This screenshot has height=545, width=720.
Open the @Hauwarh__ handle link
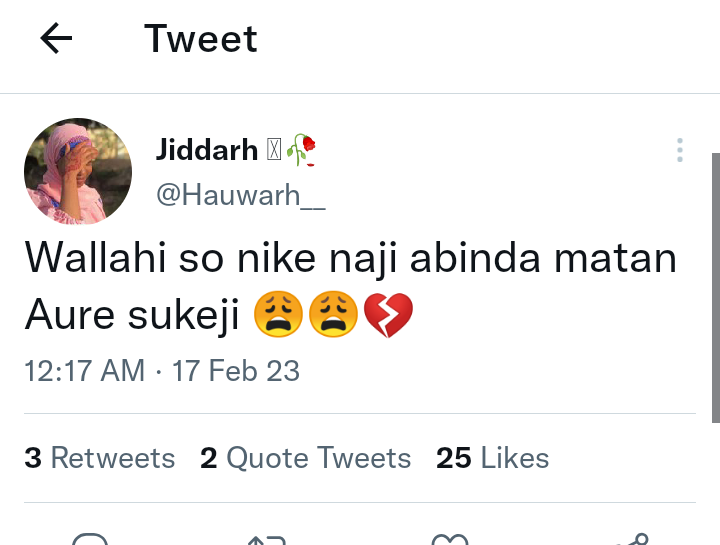pyautogui.click(x=240, y=194)
